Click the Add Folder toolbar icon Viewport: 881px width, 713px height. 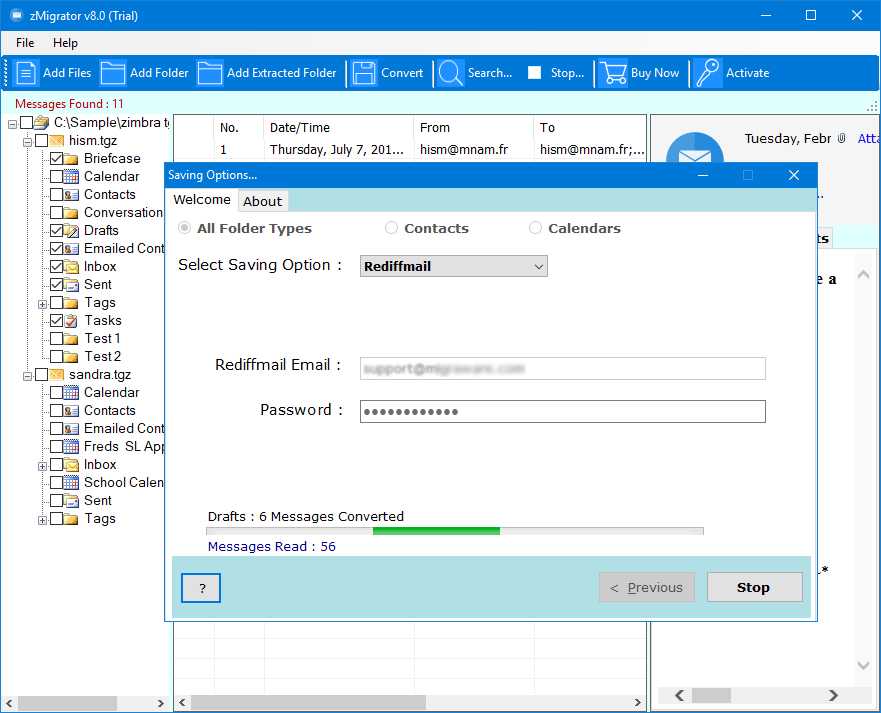click(113, 73)
